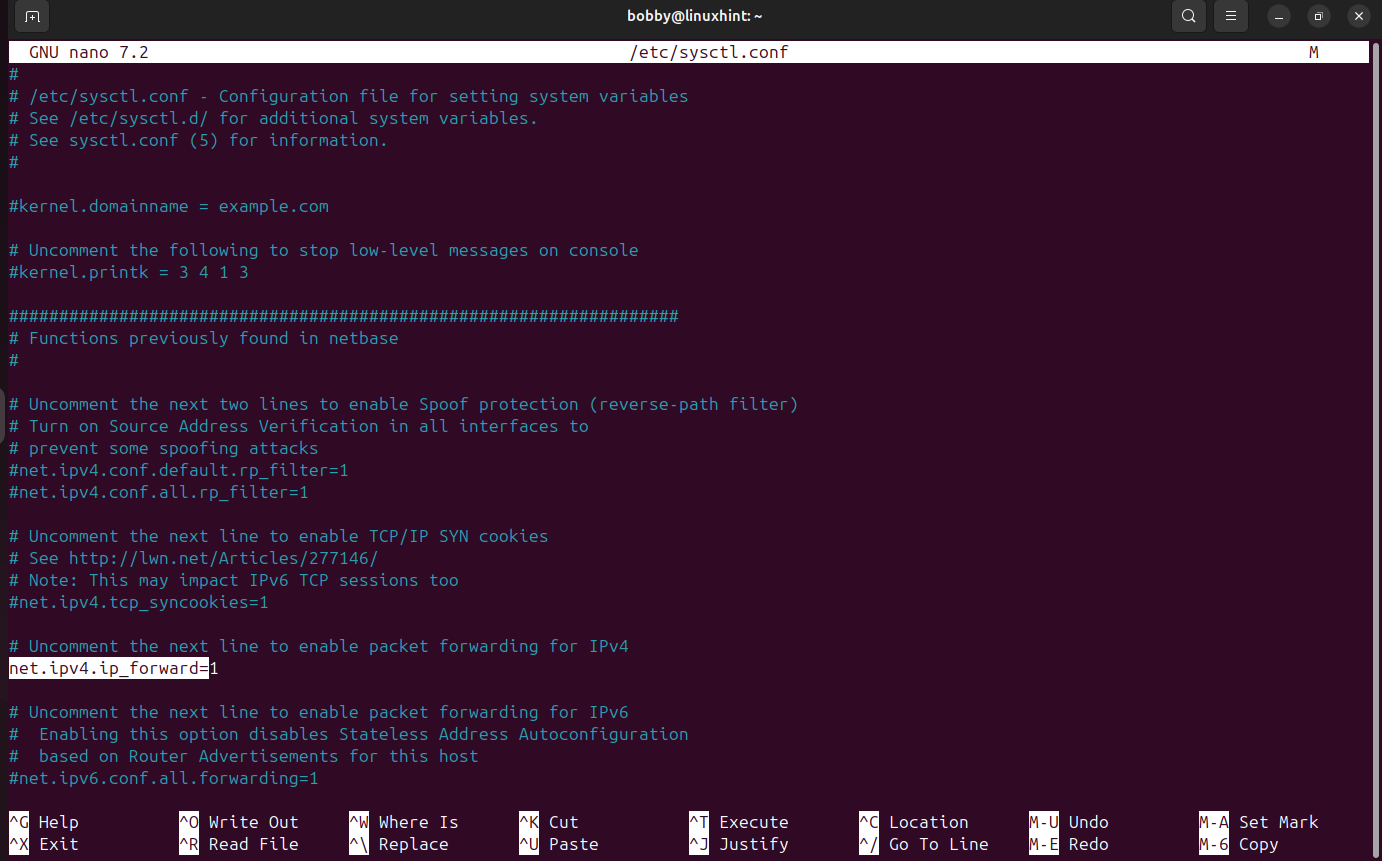
Task: Click the ^R Read File shortcut
Action: click(239, 844)
